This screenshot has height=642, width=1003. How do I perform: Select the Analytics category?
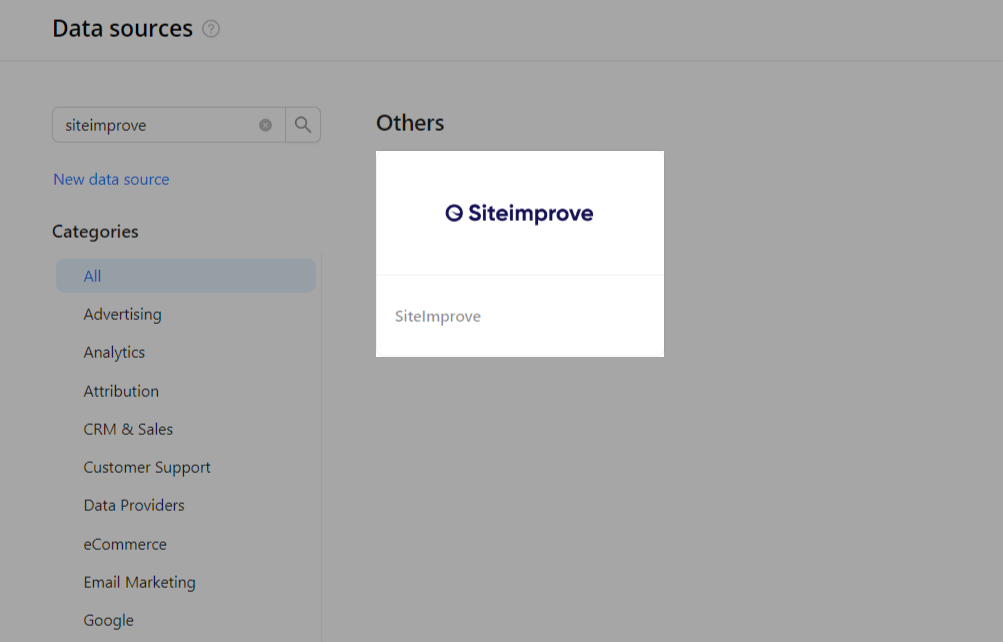(113, 352)
